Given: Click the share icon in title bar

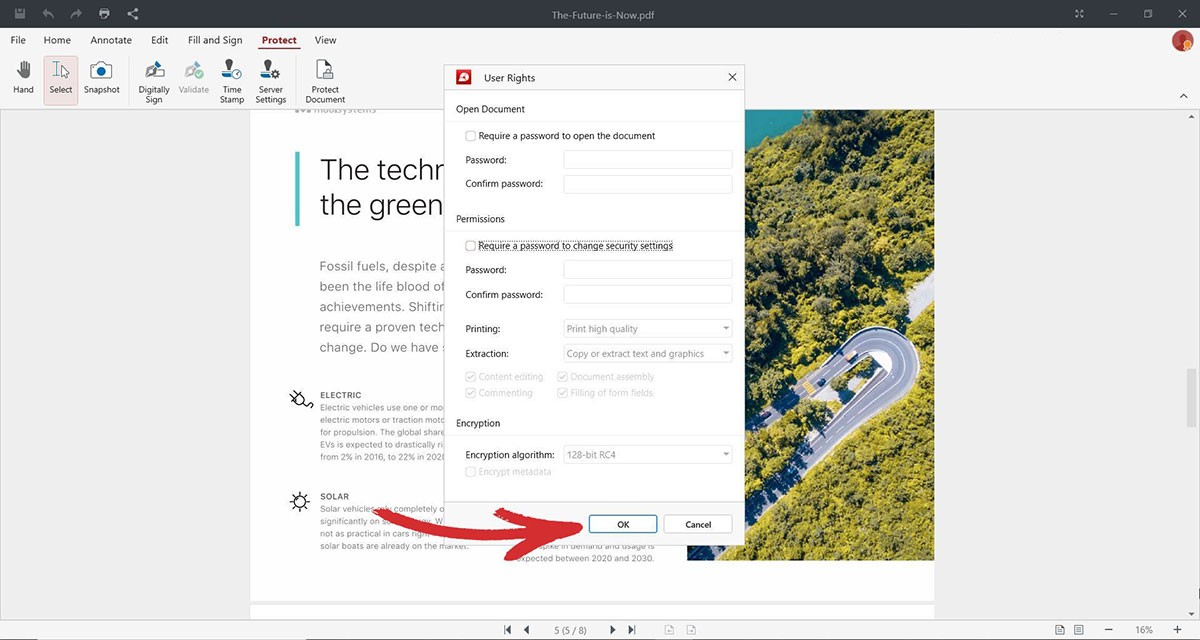Looking at the screenshot, I should (134, 14).
